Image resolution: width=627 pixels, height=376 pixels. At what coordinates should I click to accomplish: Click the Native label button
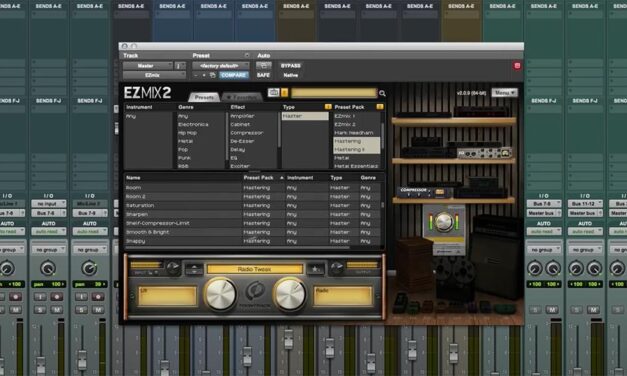(291, 75)
